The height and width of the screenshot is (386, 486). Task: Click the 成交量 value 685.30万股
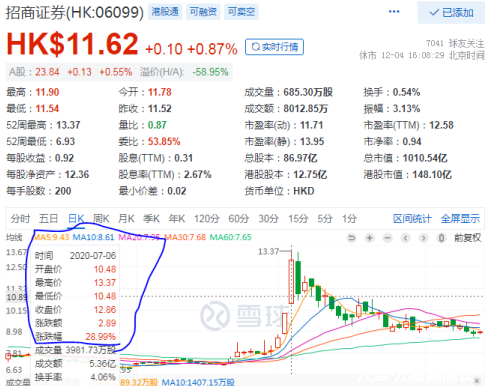coord(308,92)
